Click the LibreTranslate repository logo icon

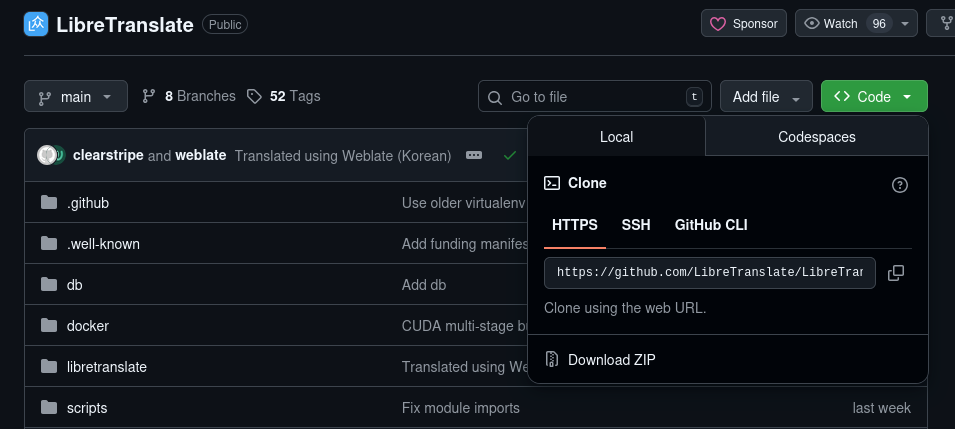[36, 24]
